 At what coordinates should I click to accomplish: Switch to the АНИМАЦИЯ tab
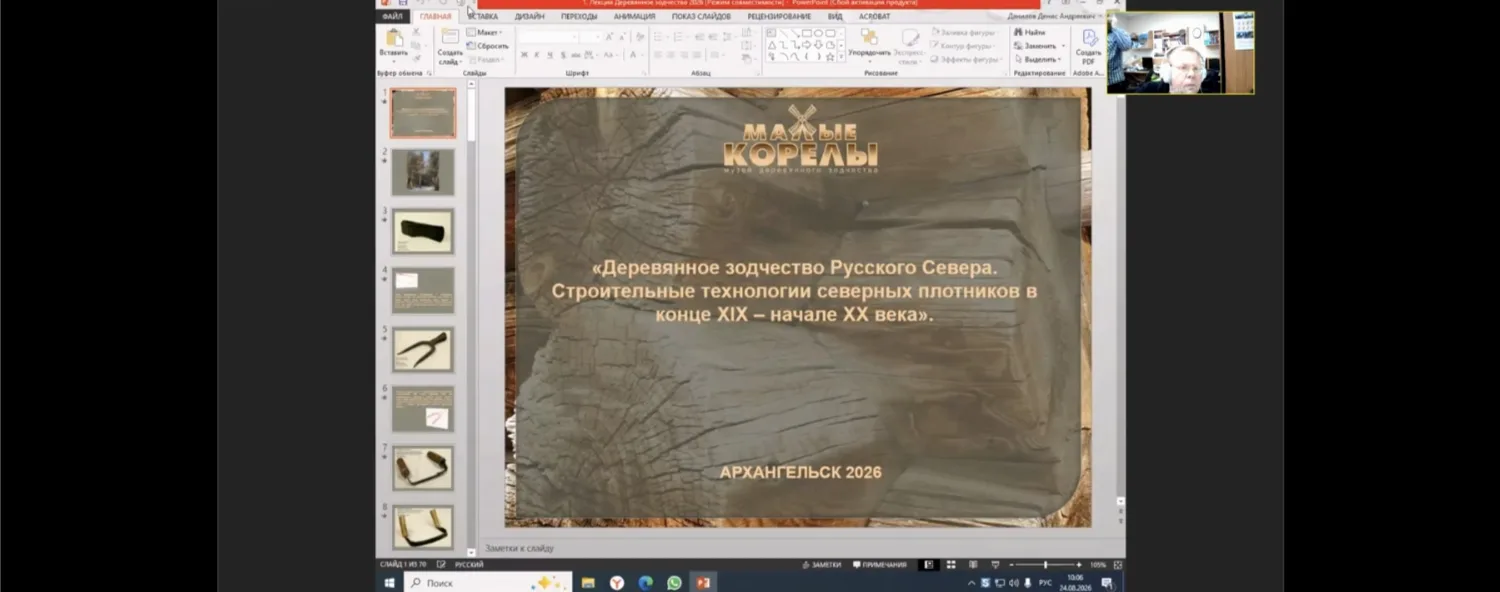point(635,16)
